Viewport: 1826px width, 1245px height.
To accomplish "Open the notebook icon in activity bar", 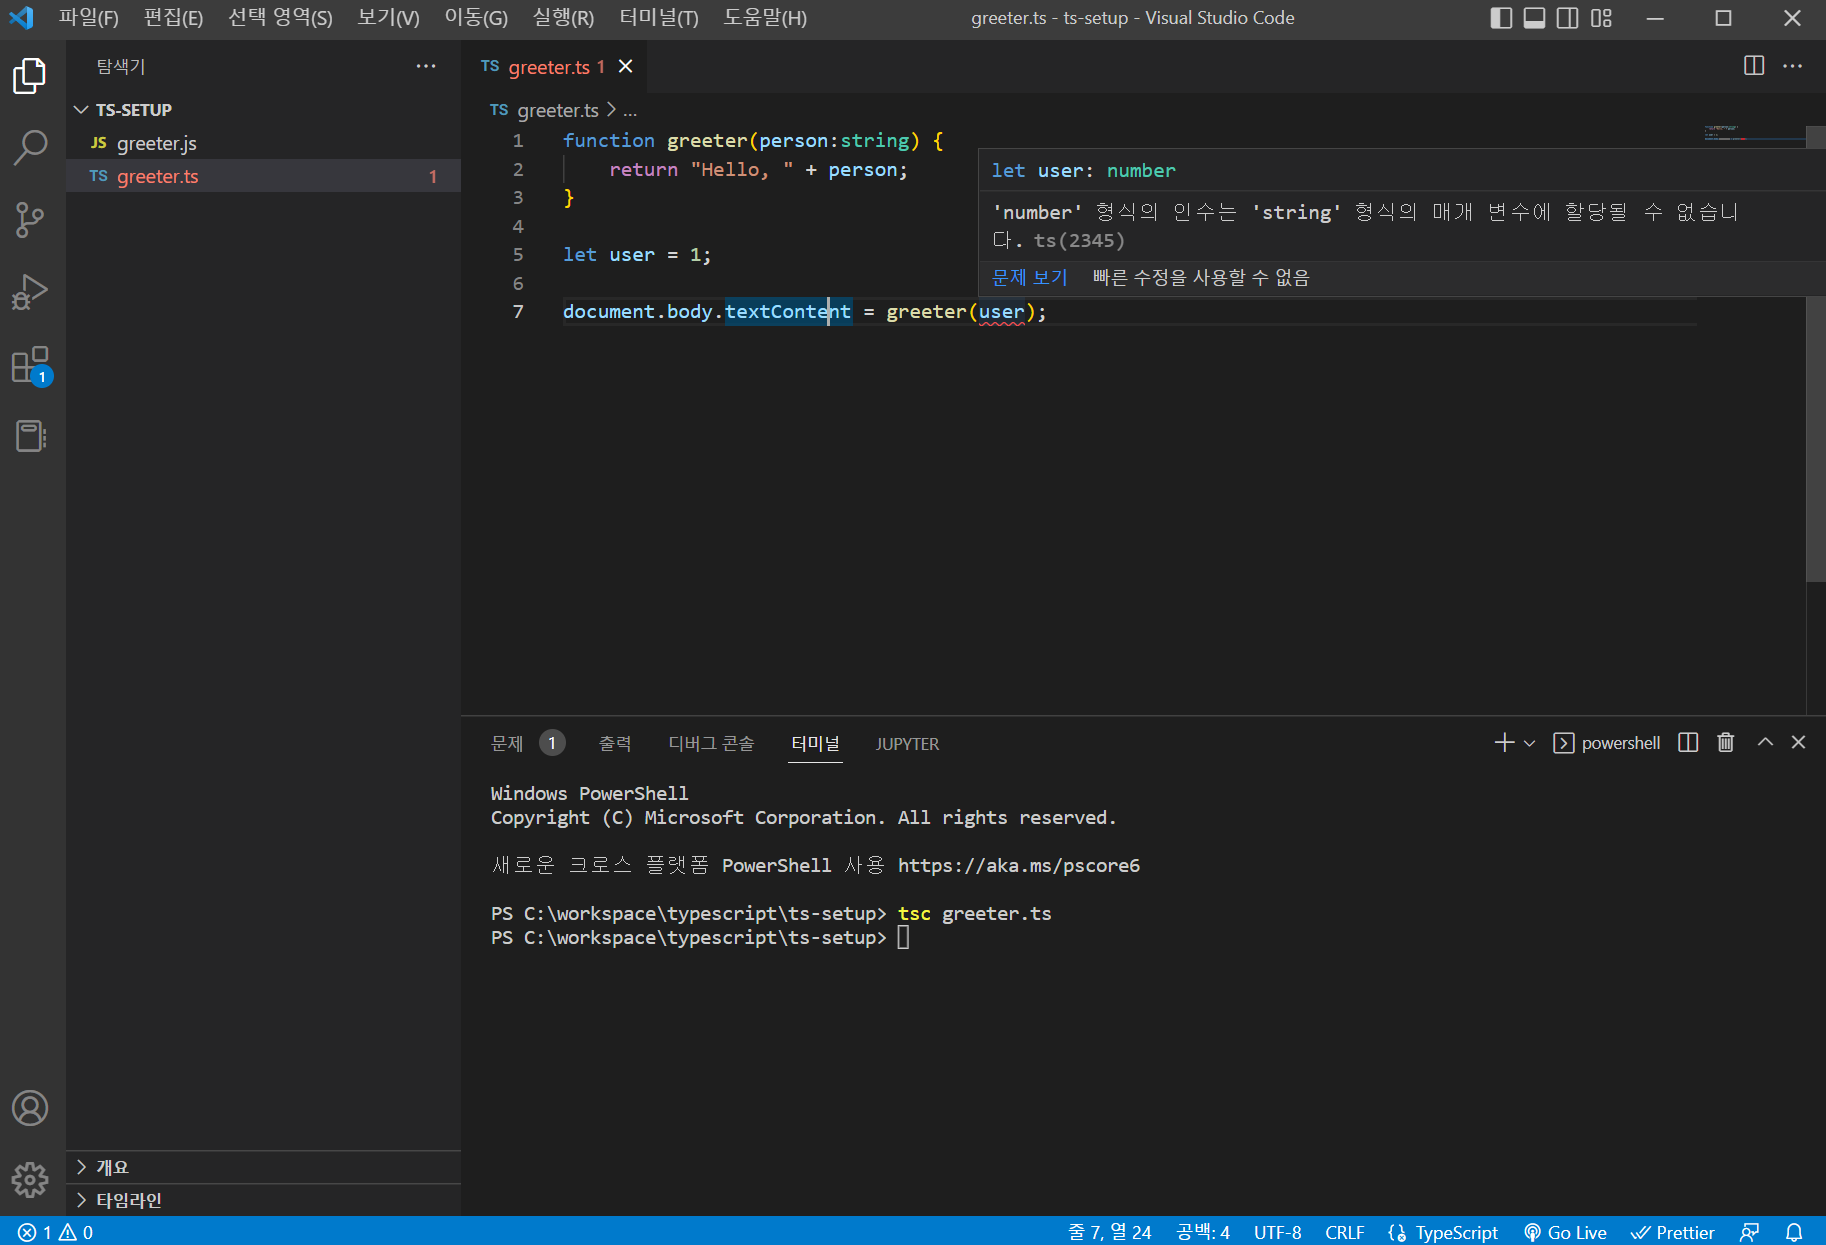I will coord(30,436).
